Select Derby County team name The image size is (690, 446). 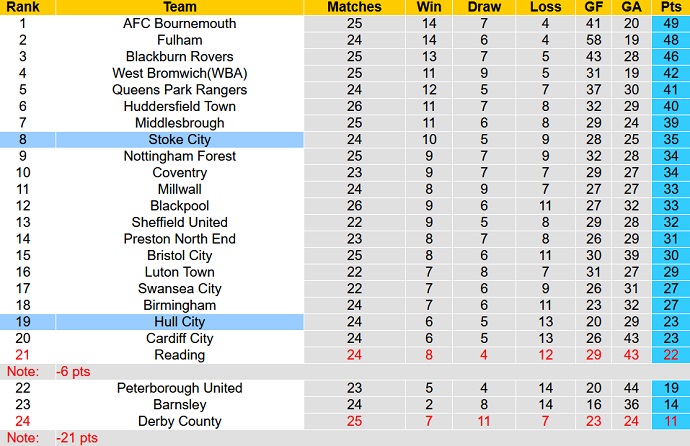point(180,421)
